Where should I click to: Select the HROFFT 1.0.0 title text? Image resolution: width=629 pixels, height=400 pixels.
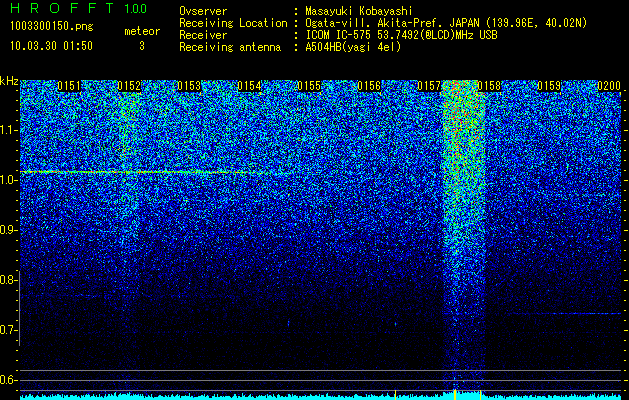point(79,8)
